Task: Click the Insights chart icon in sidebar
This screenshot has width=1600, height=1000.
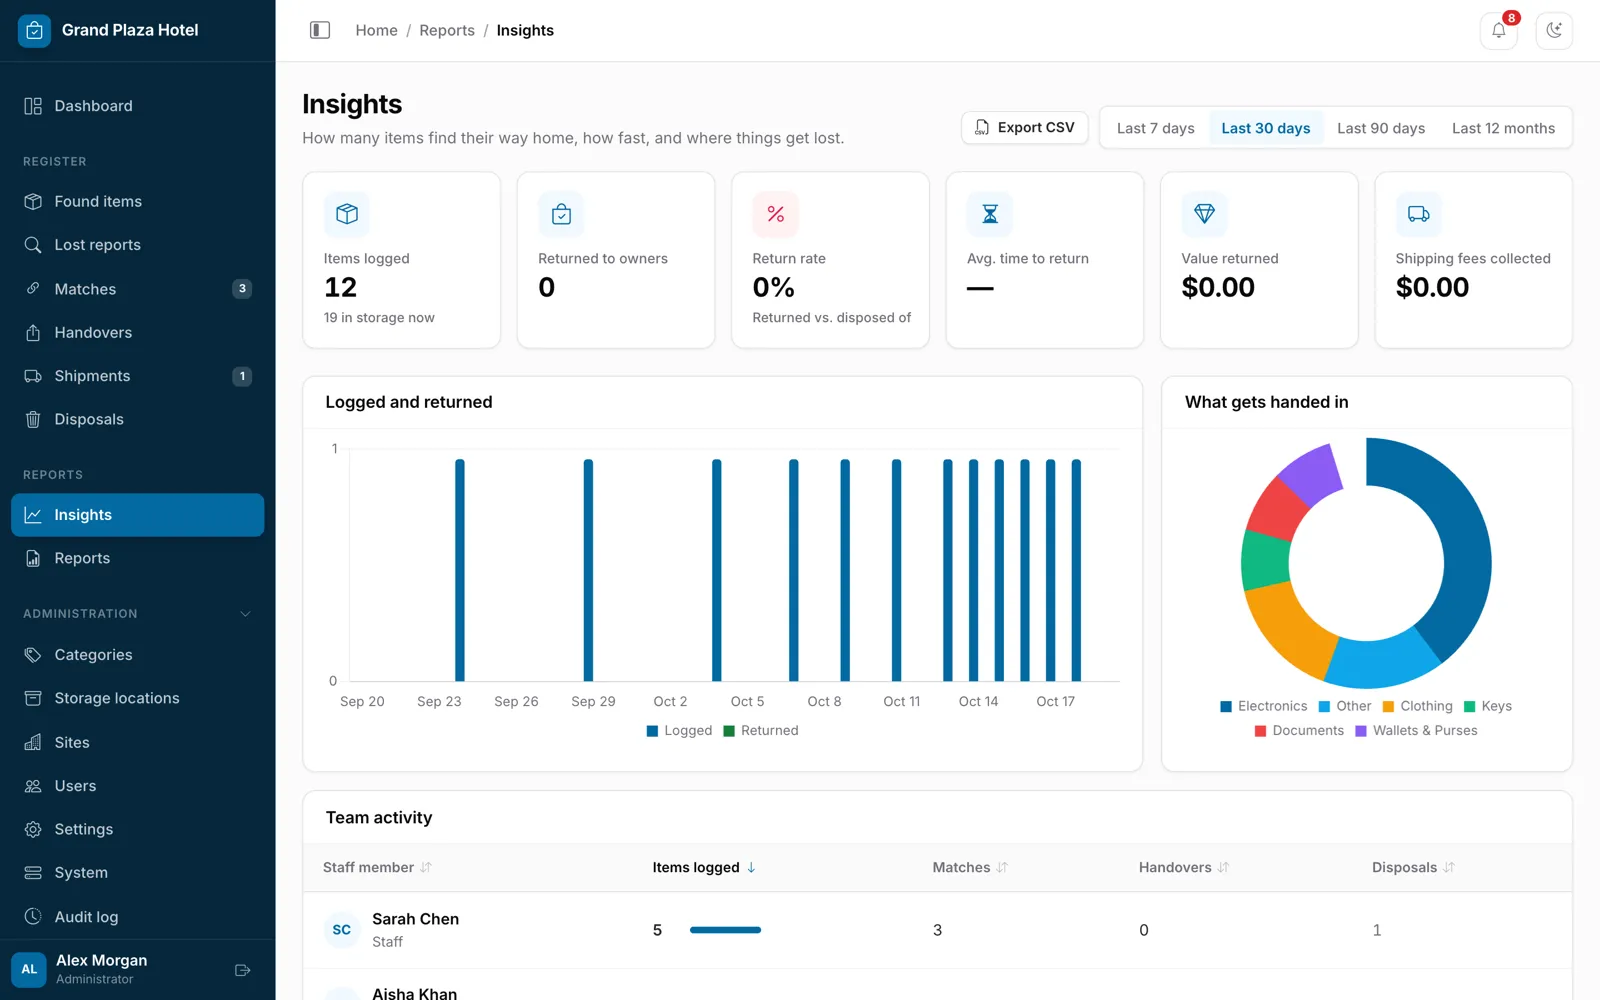Action: (33, 515)
